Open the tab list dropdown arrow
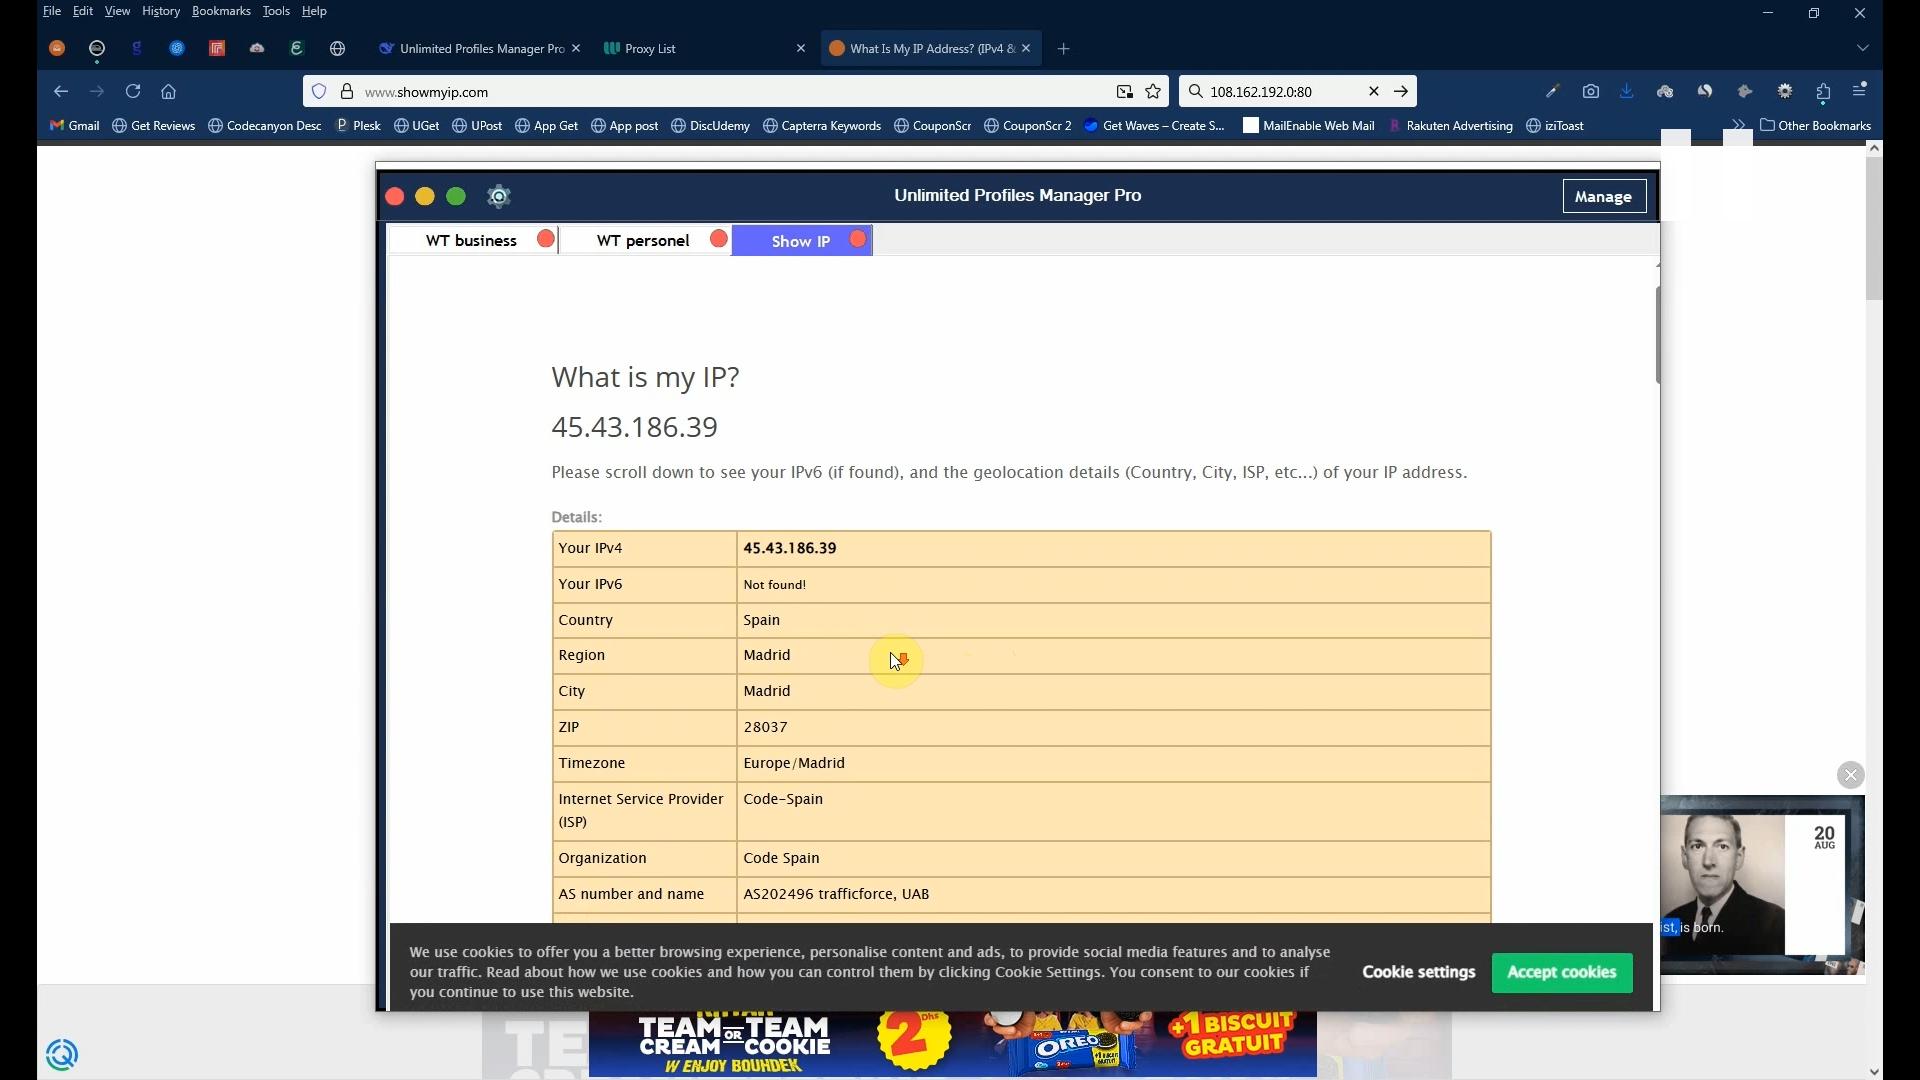Screen dimensions: 1920x1080 click(1862, 47)
